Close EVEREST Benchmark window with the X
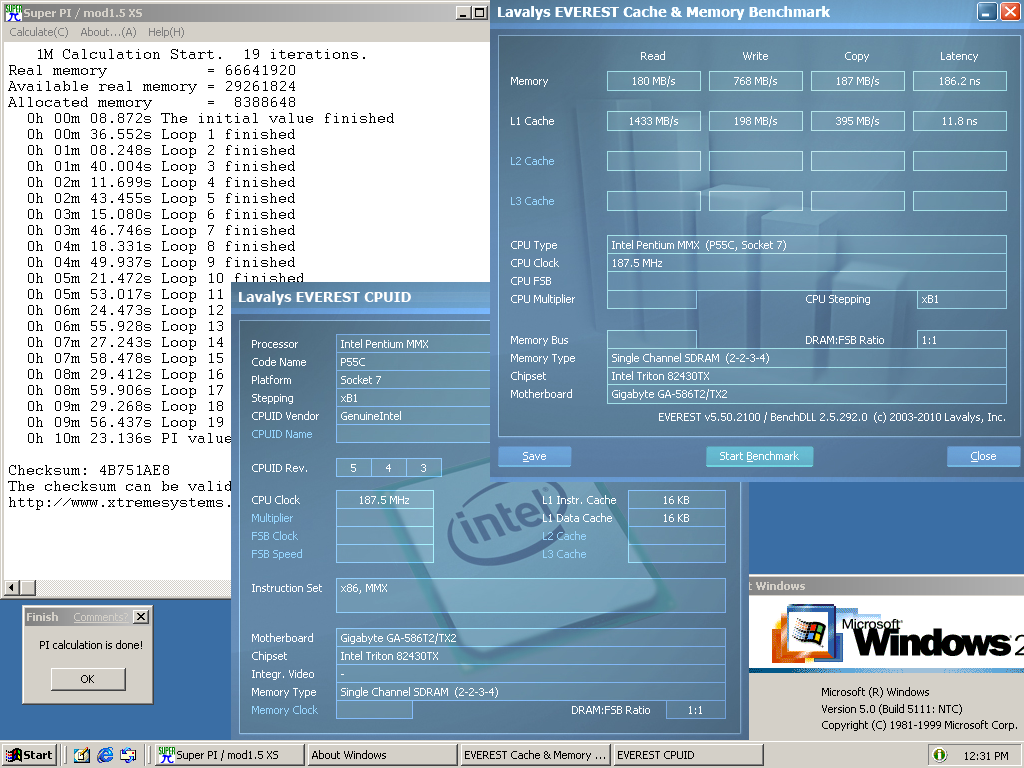Screen dimensions: 1024x768 pyautogui.click(x=1010, y=11)
